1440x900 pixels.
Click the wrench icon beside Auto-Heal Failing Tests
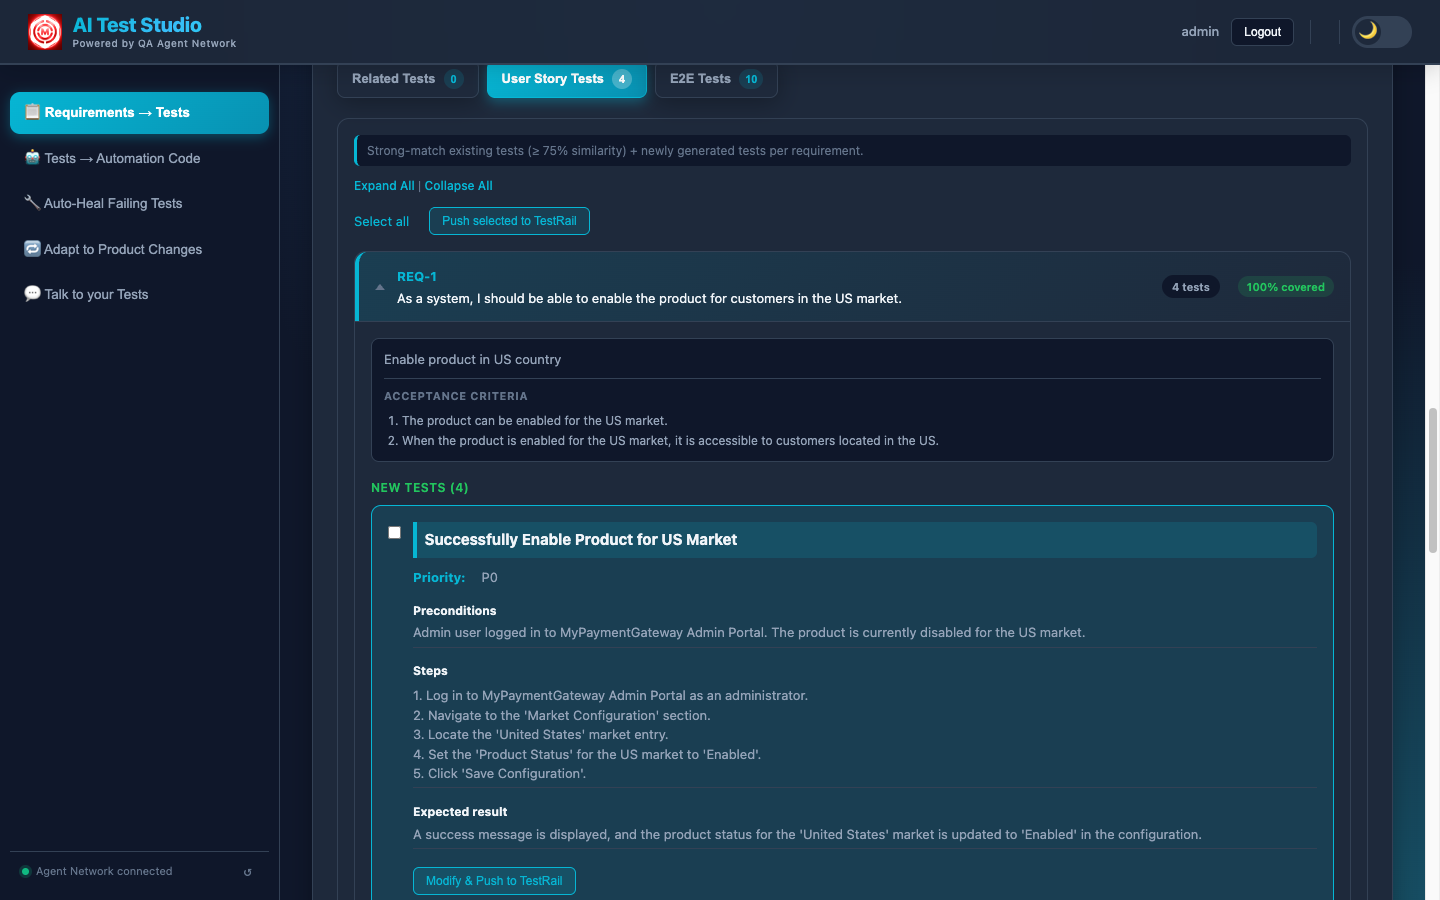32,202
